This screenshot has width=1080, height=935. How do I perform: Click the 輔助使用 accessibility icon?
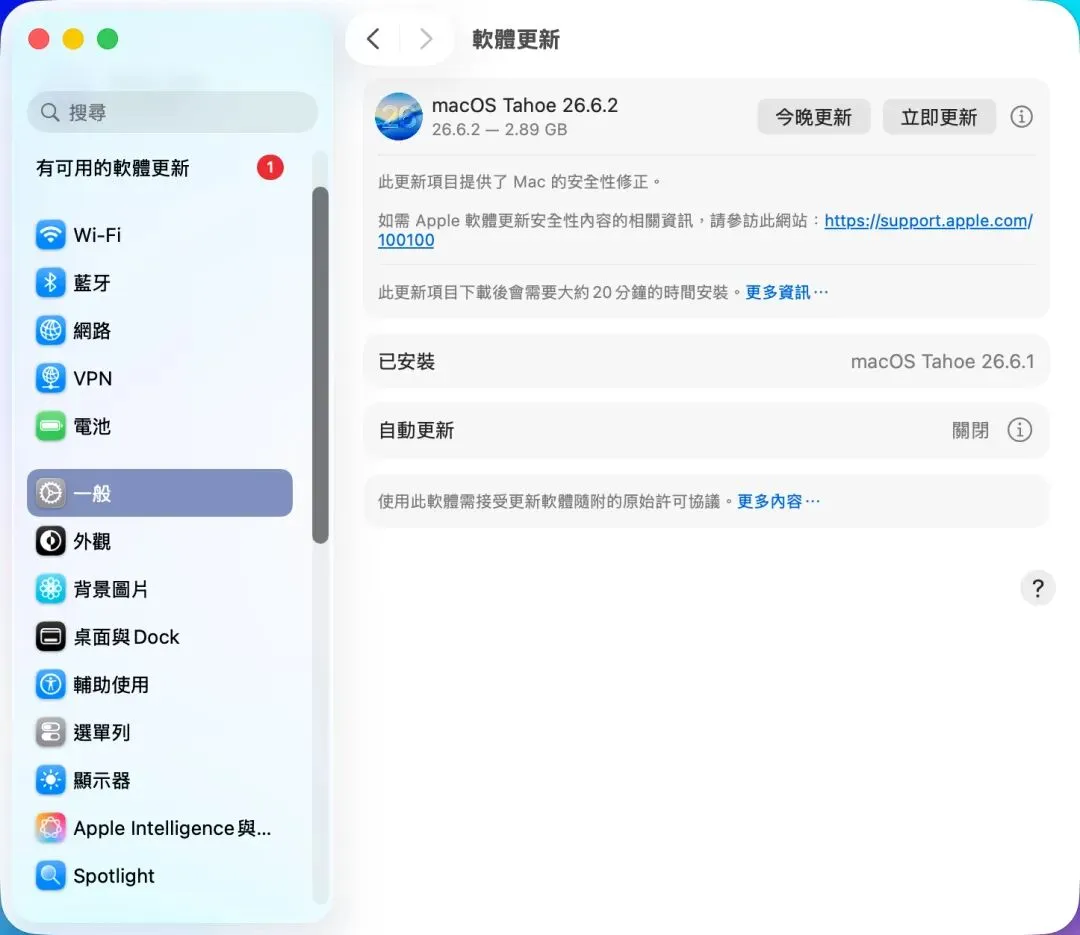coord(50,685)
